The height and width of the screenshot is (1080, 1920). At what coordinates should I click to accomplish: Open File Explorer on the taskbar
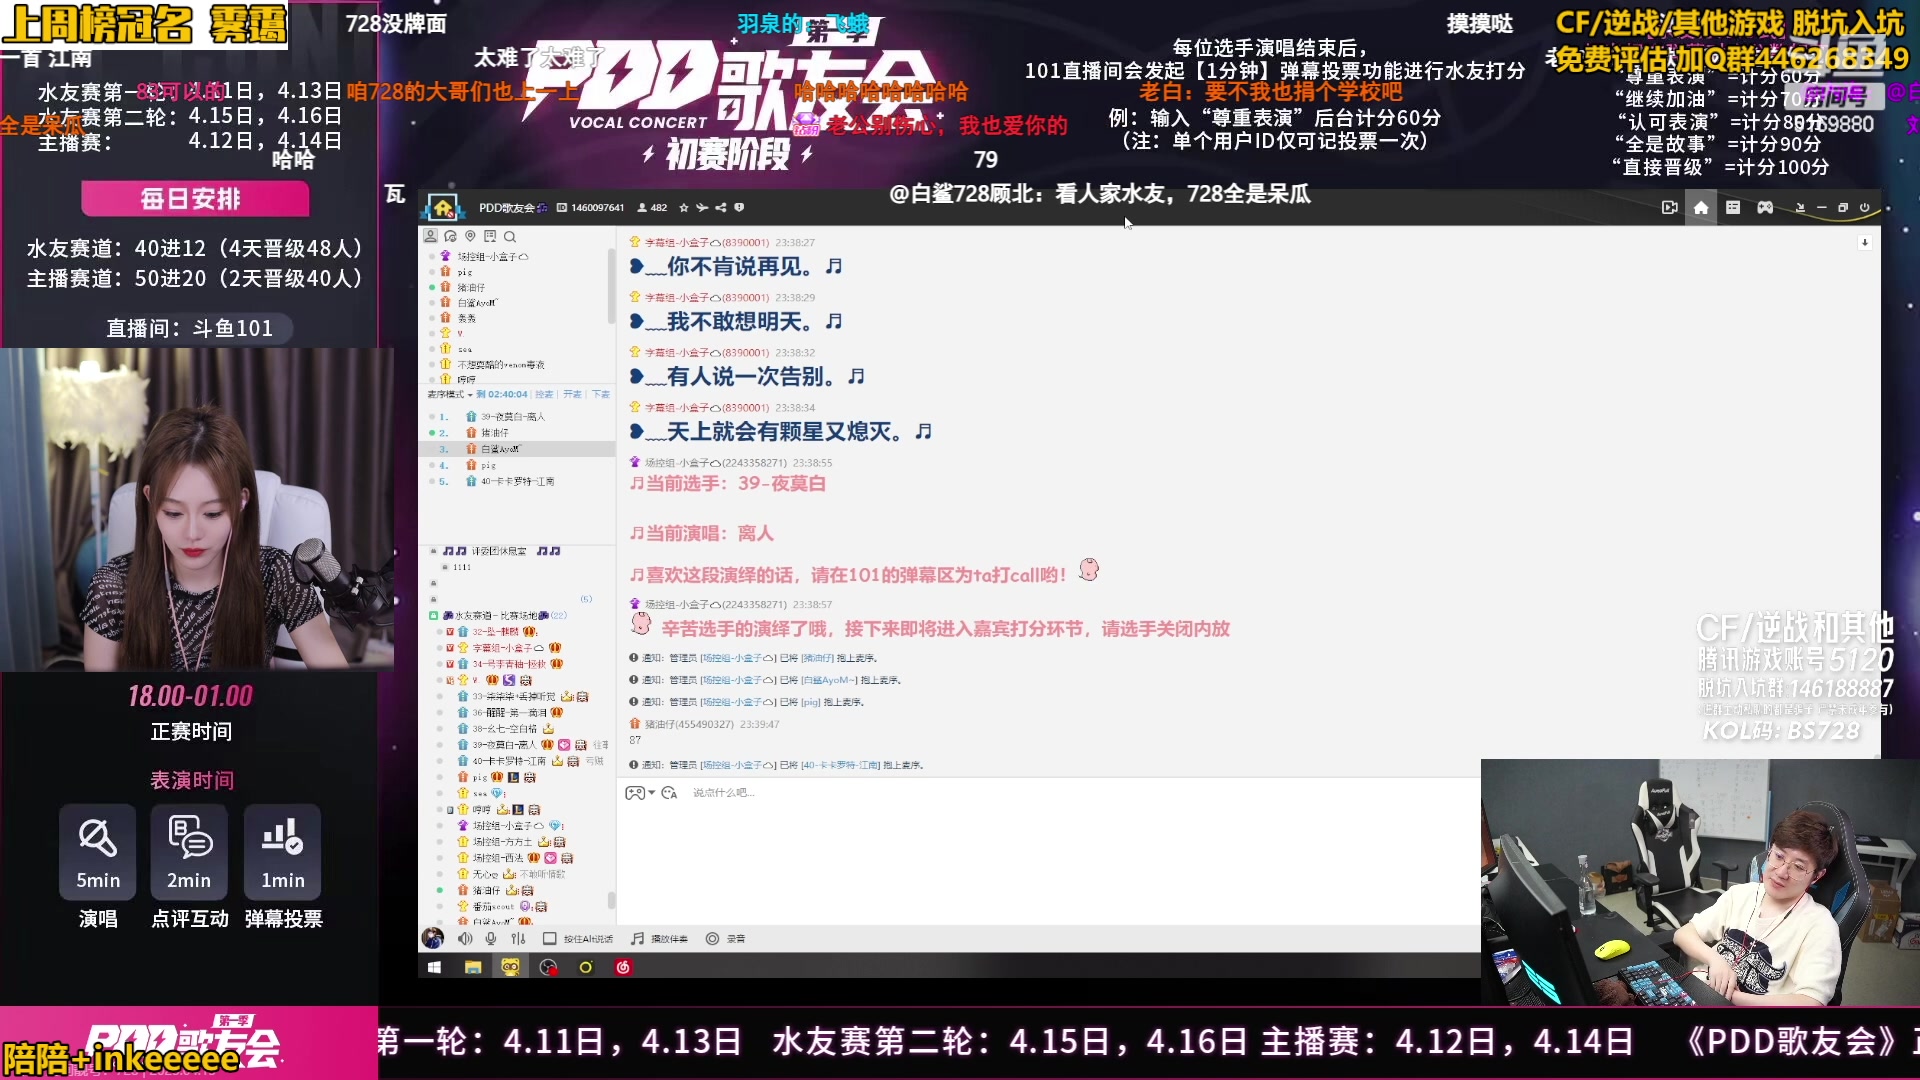[x=473, y=967]
